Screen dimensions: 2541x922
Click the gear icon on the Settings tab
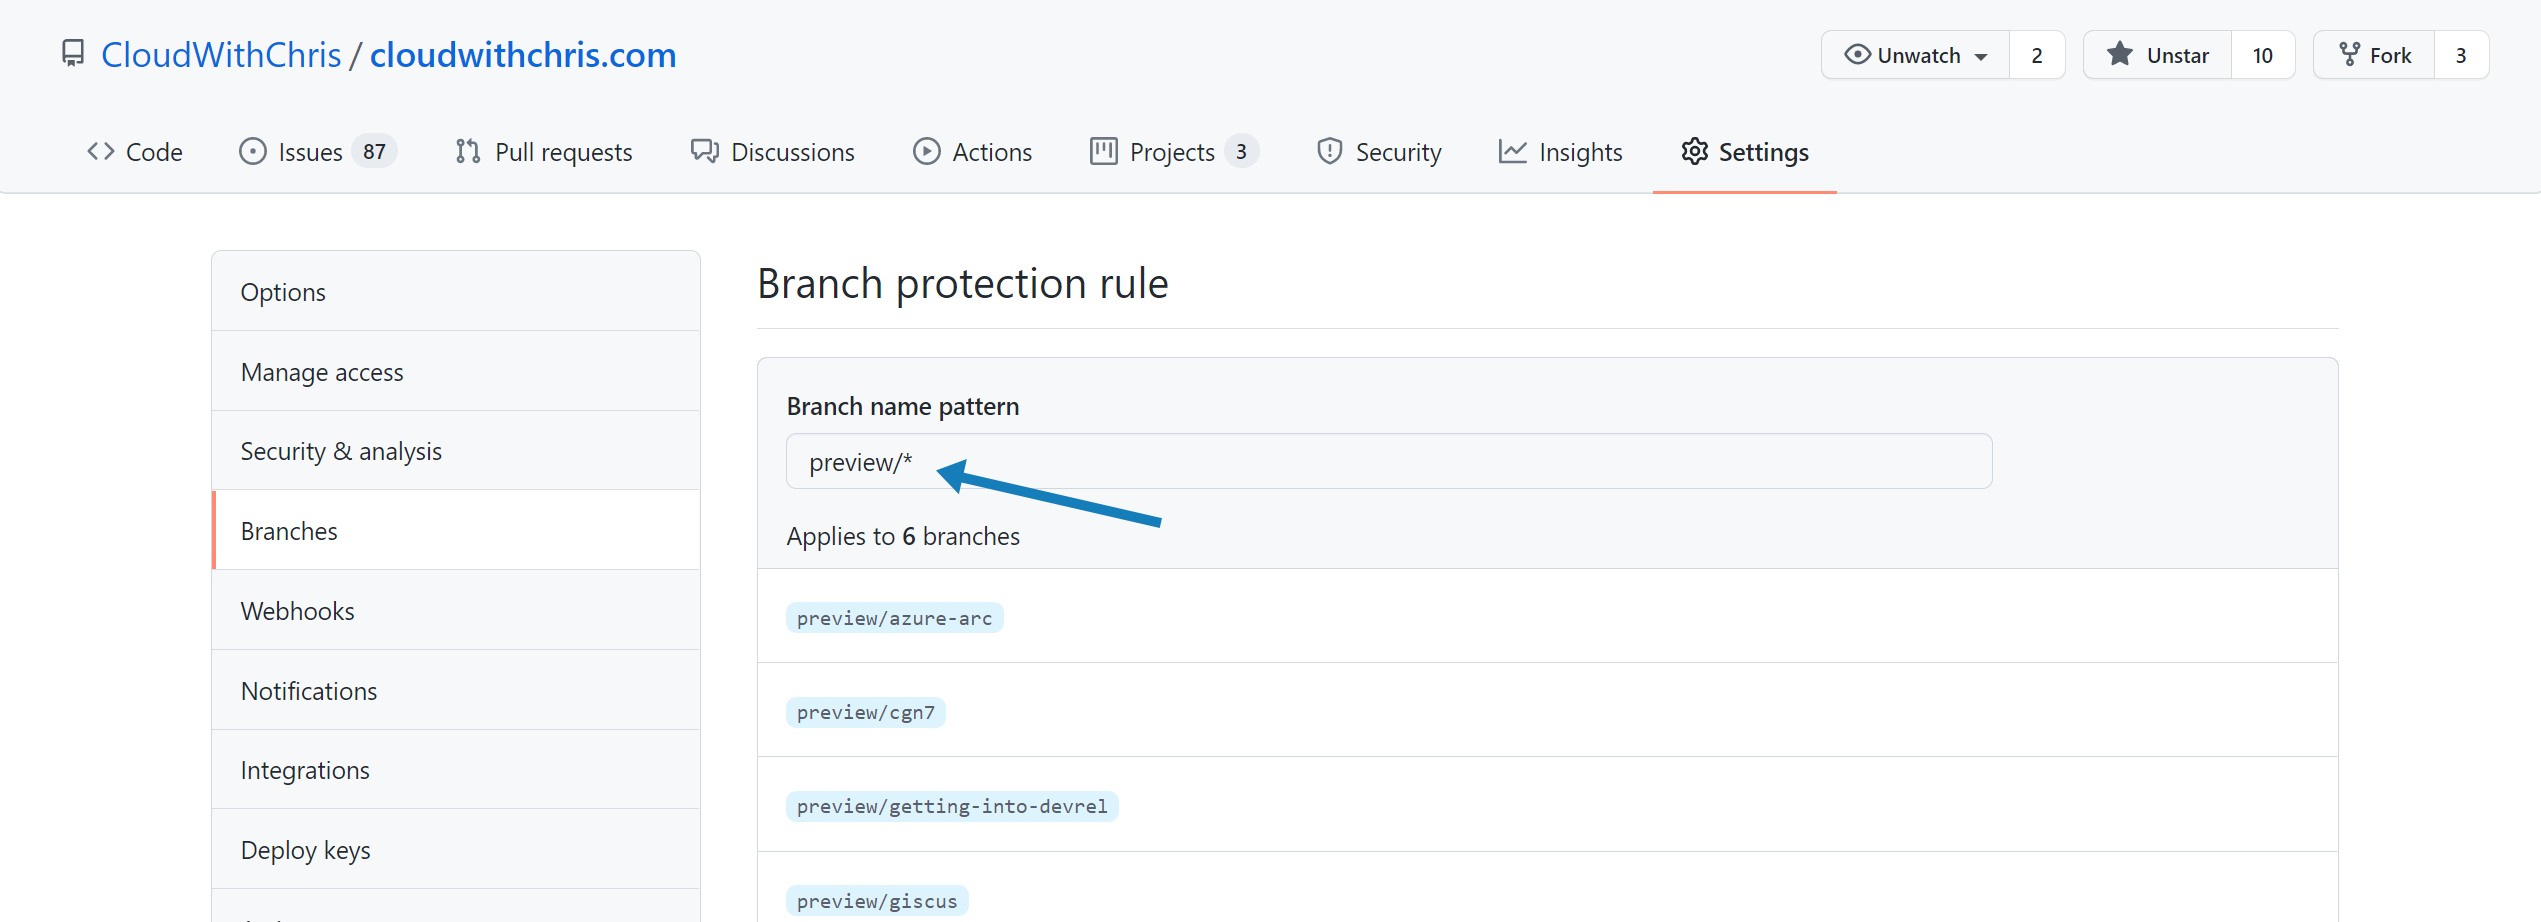click(x=1696, y=151)
